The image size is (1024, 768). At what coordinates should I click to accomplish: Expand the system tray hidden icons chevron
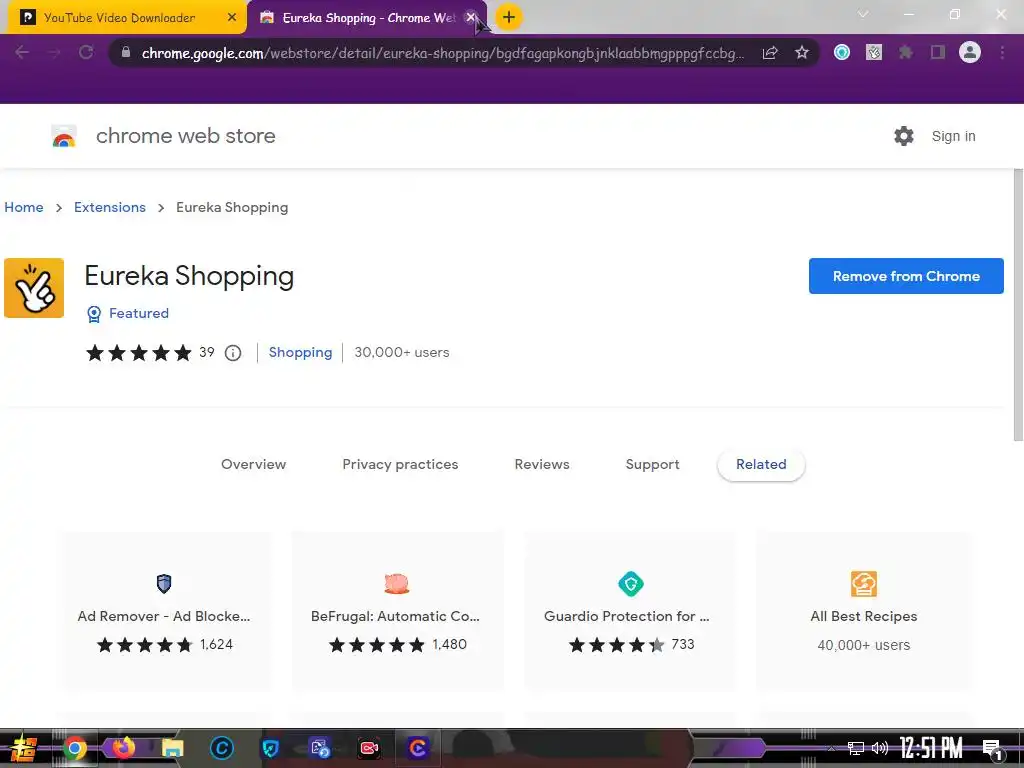tap(831, 748)
